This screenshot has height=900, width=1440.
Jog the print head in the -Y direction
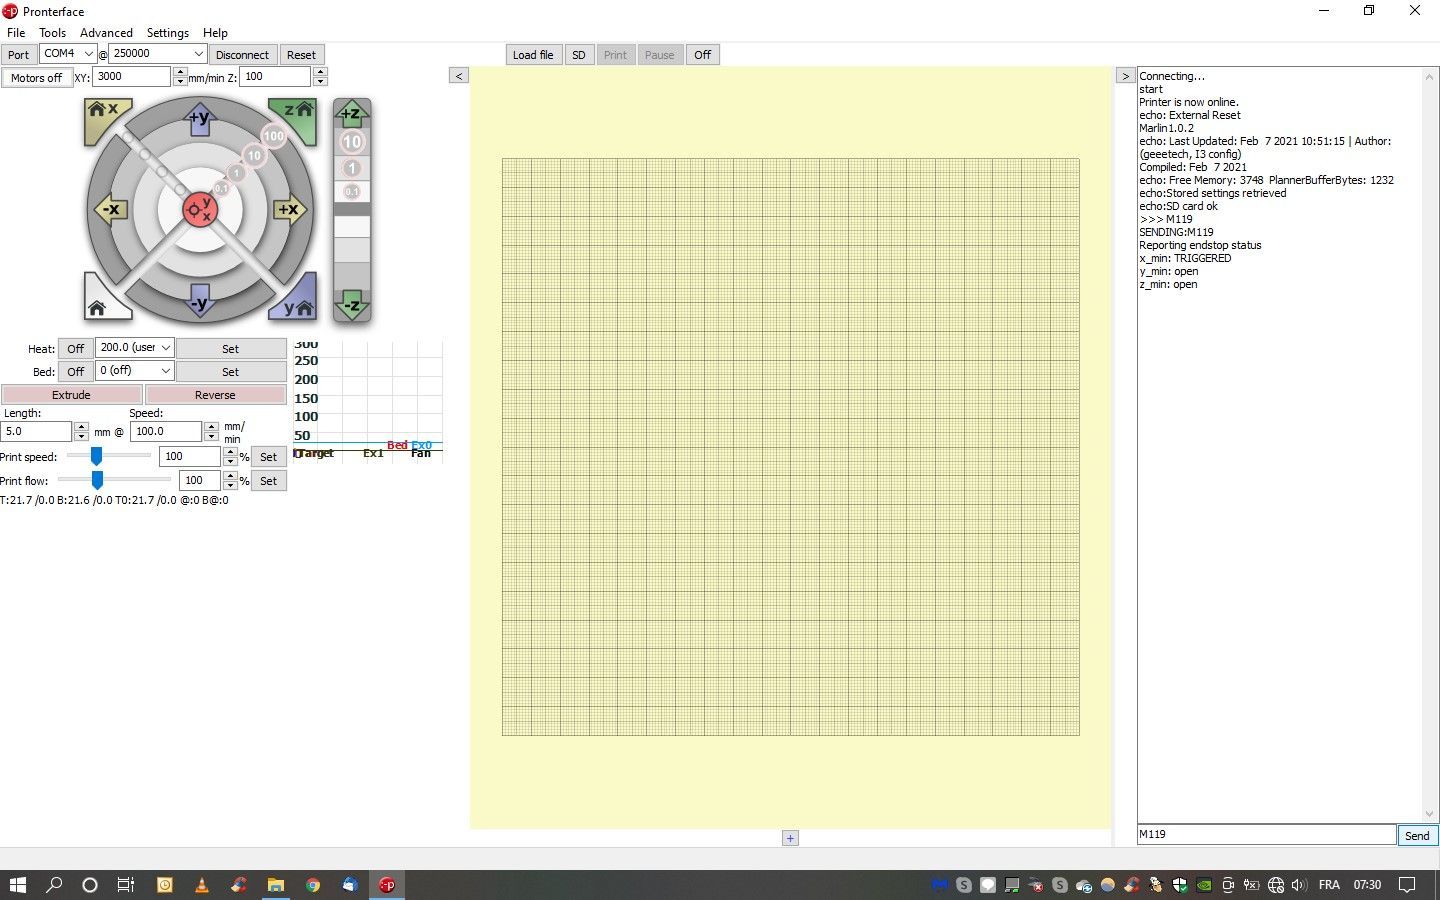pyautogui.click(x=200, y=301)
